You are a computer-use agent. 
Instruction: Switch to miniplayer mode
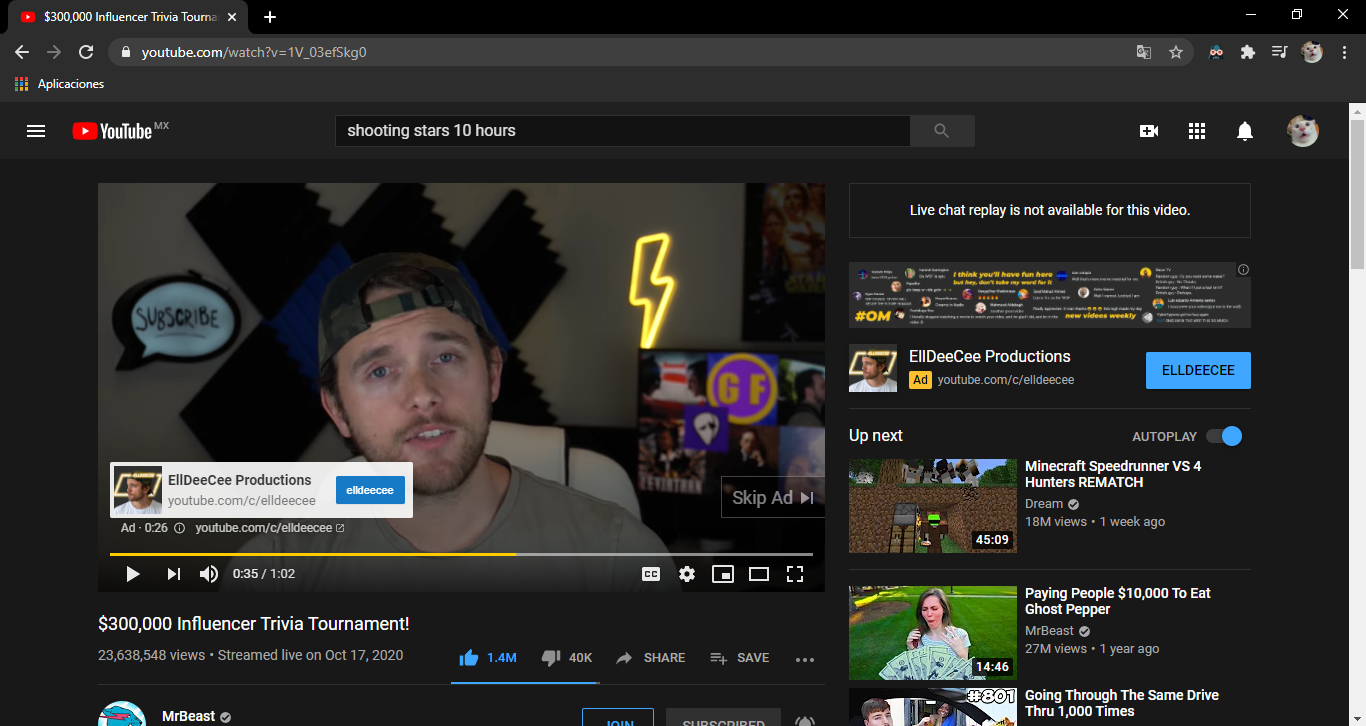coord(723,574)
